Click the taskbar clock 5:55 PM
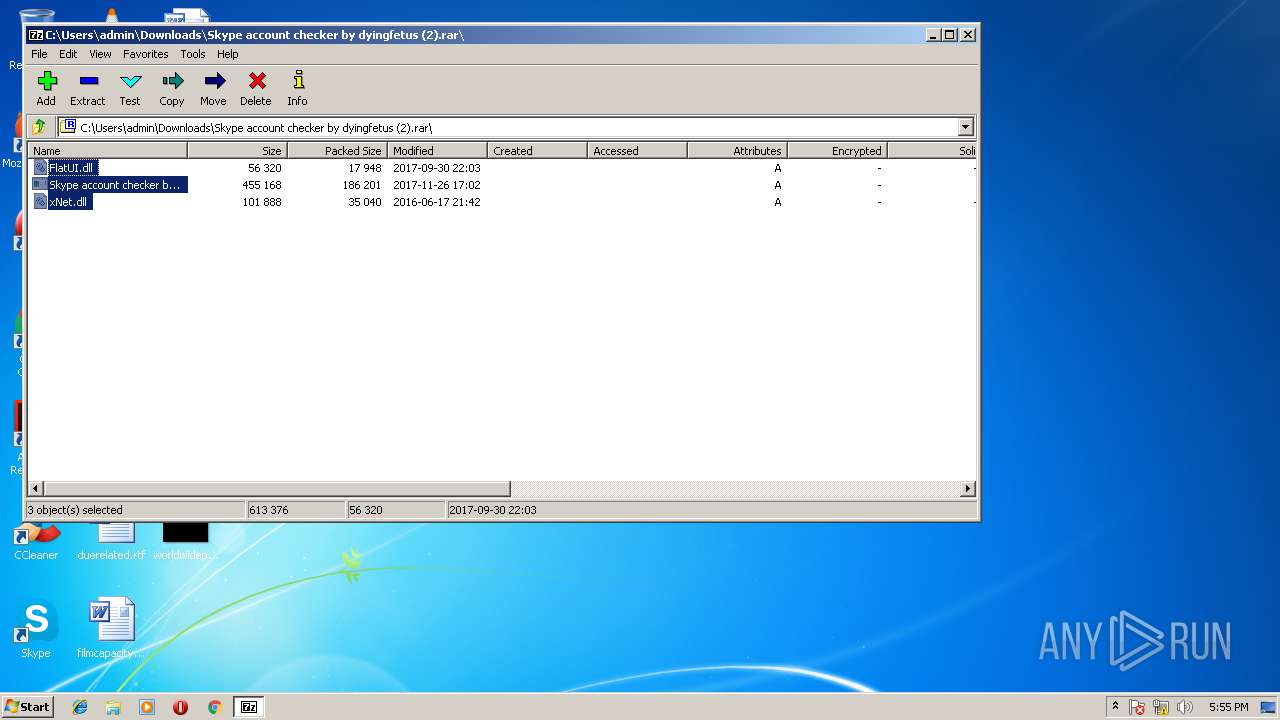 [1228, 707]
